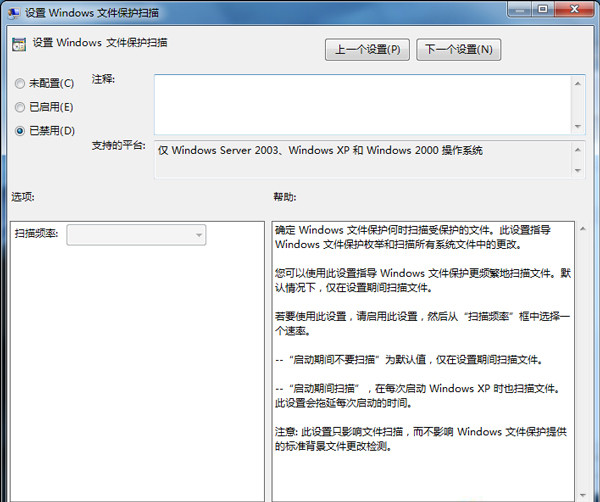This screenshot has width=600, height=502.
Task: Go to 下一个设置(N)
Action: pyautogui.click(x=459, y=49)
